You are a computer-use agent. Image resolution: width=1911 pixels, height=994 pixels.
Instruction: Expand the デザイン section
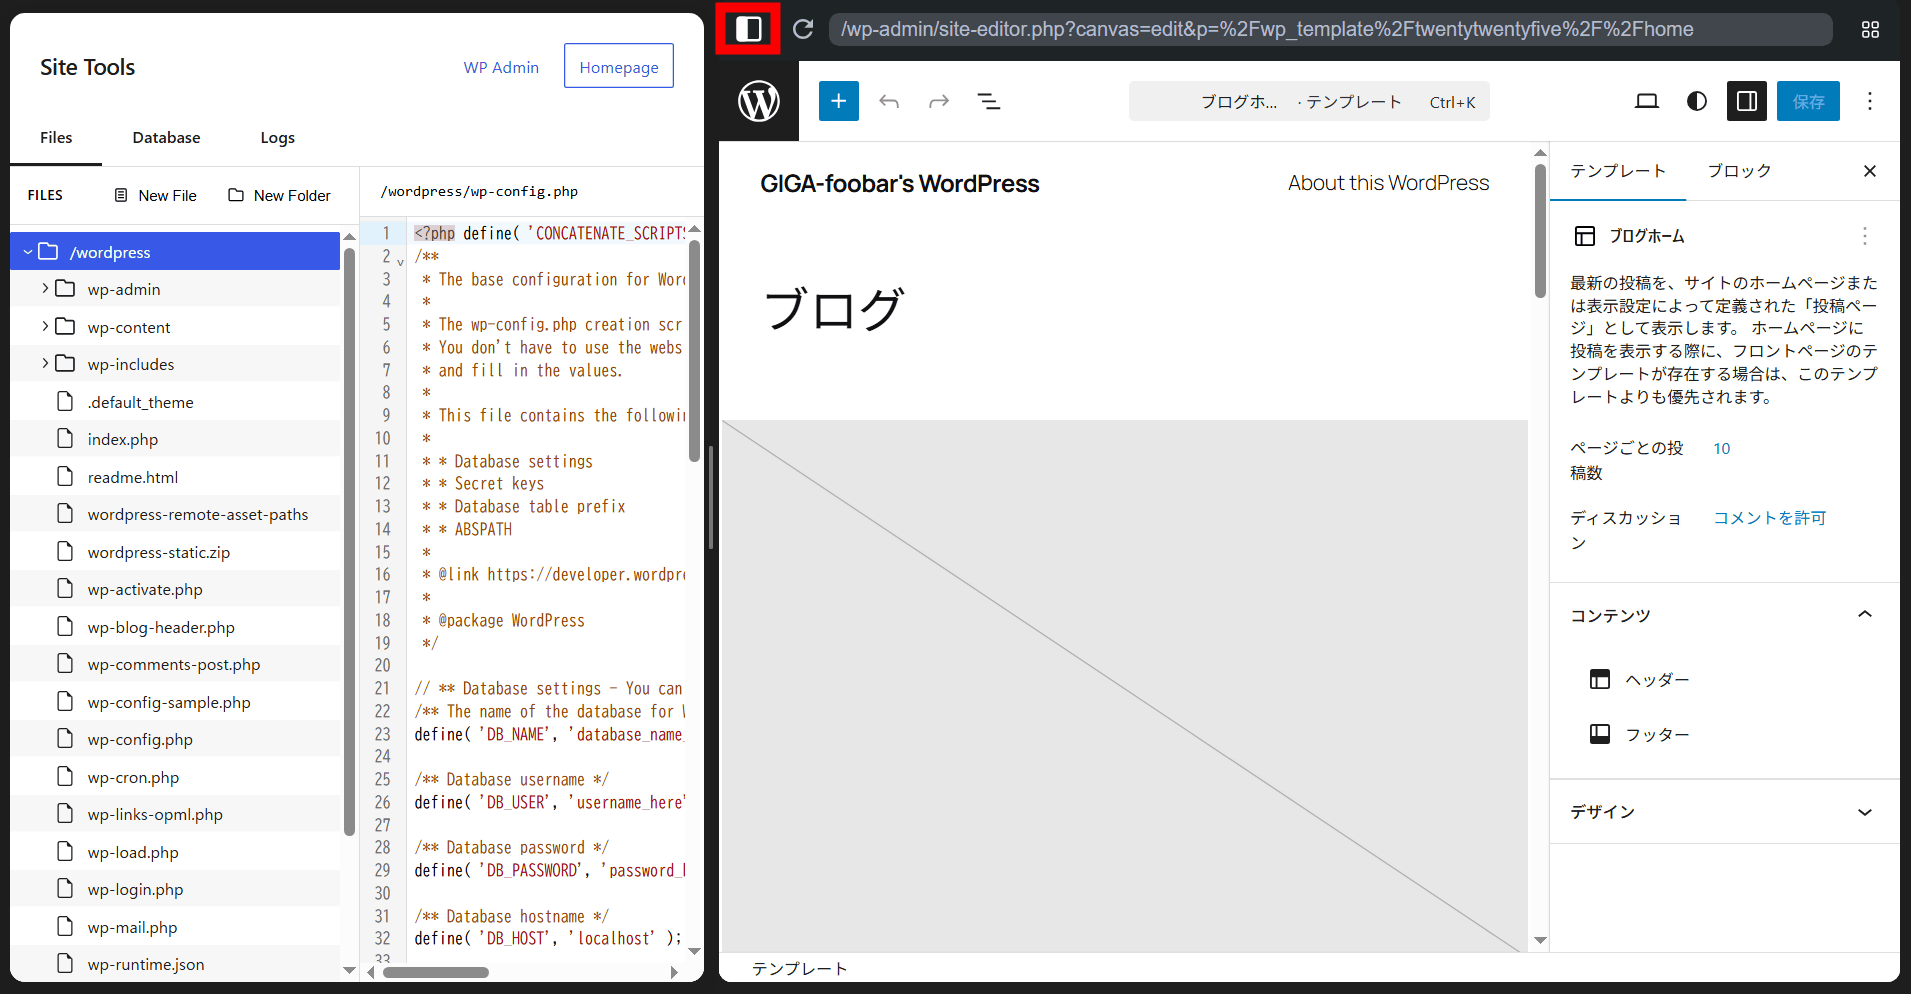pos(1864,812)
